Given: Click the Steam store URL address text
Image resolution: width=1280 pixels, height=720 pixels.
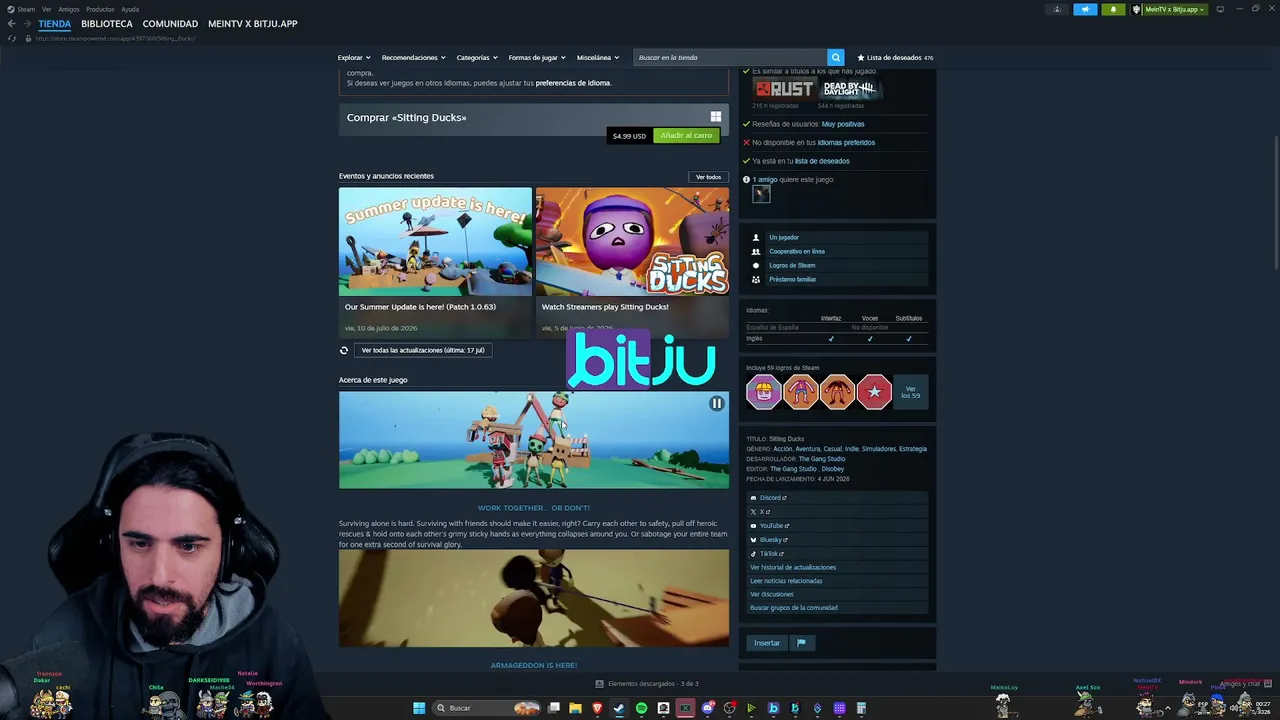Looking at the screenshot, I should pos(115,38).
